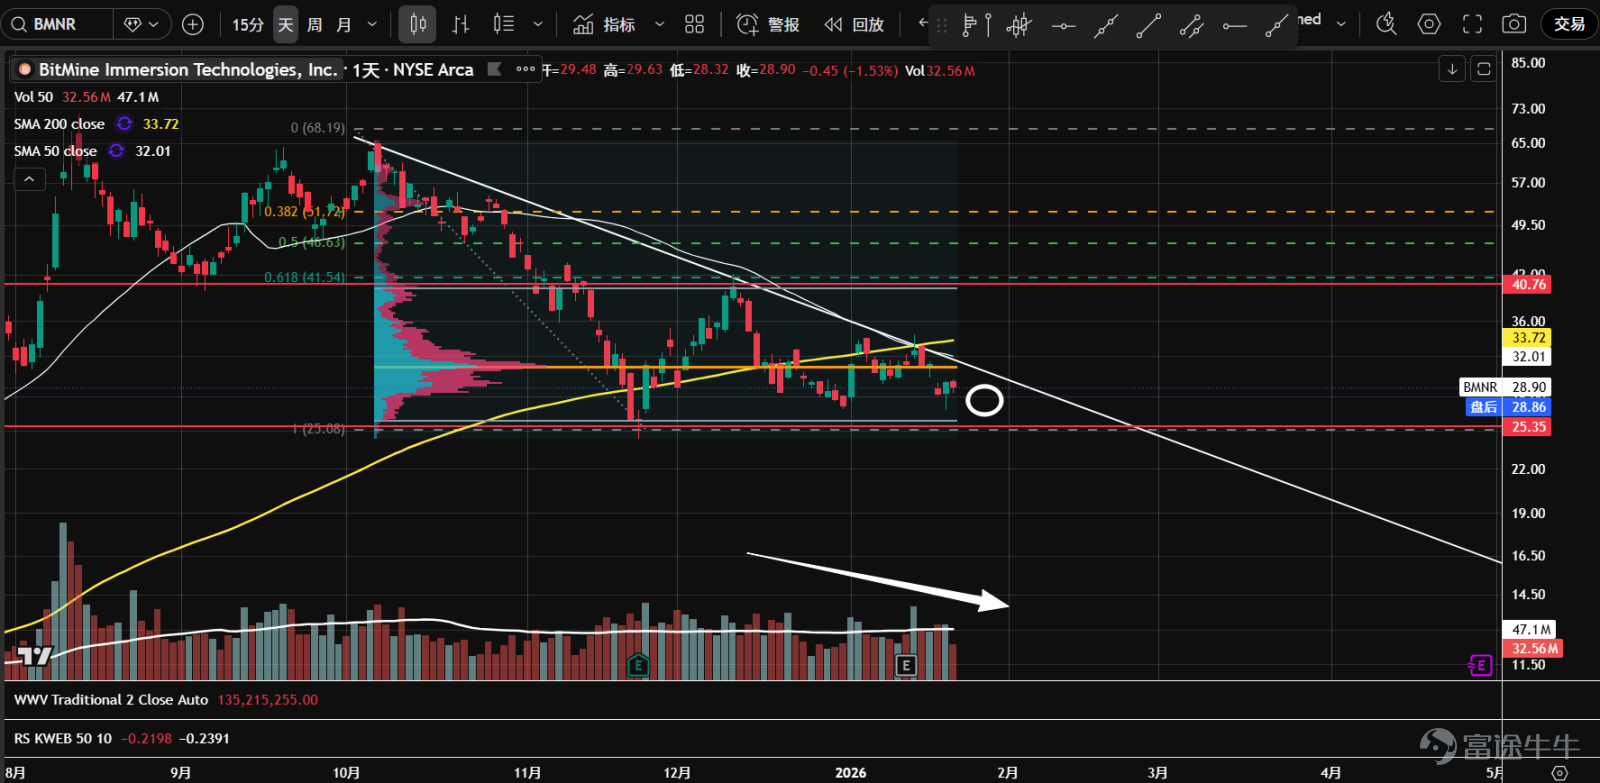Viewport: 1600px width, 783px height.
Task: Click the 0.618 Fibonacci level label
Action: click(x=304, y=277)
